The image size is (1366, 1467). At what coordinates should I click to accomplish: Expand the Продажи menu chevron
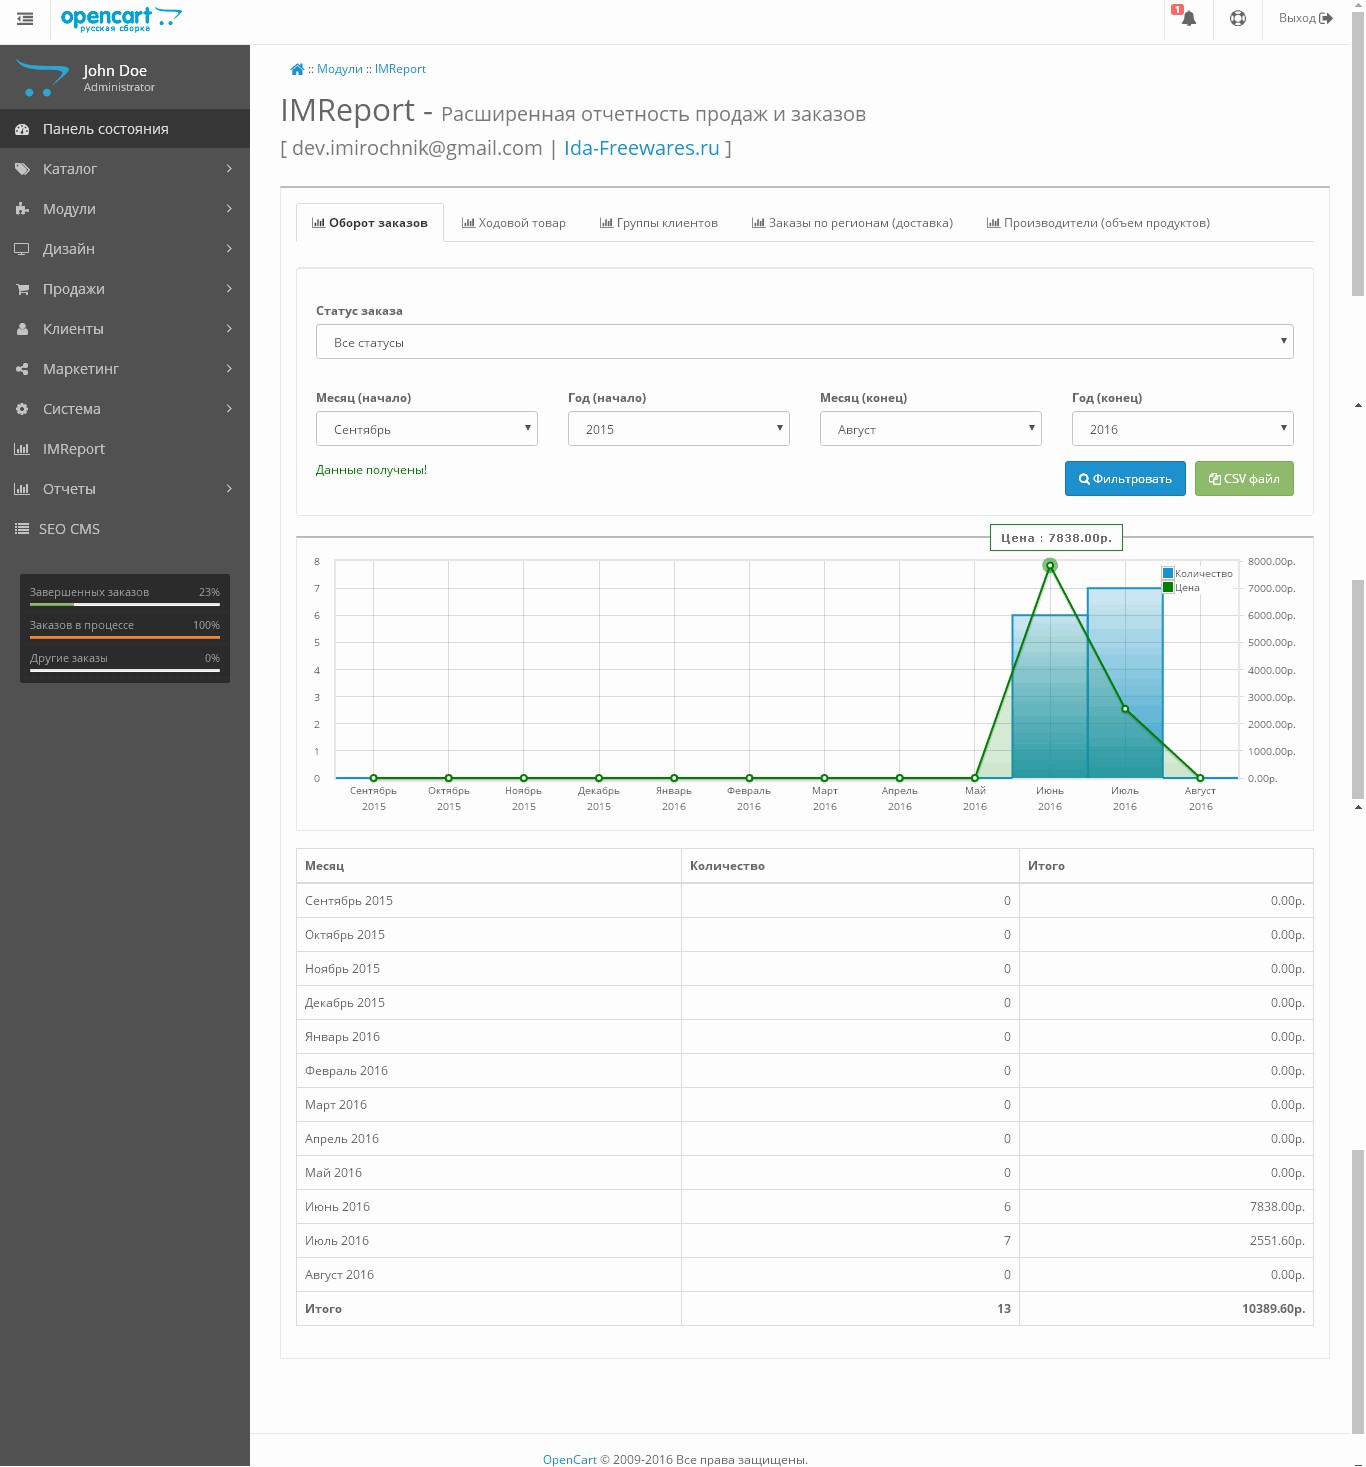[229, 289]
